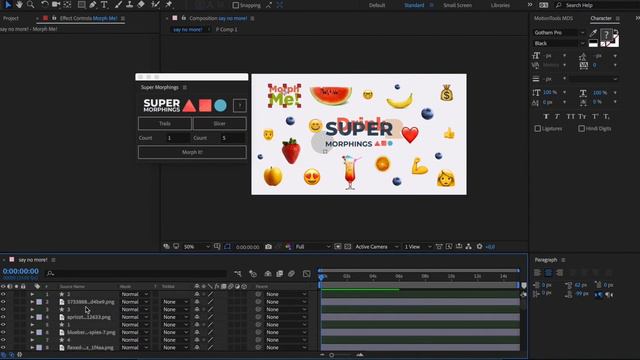The width and height of the screenshot is (640, 360).
Task: Open the composition mini-flowchart icon in timeline
Action: pos(238,274)
